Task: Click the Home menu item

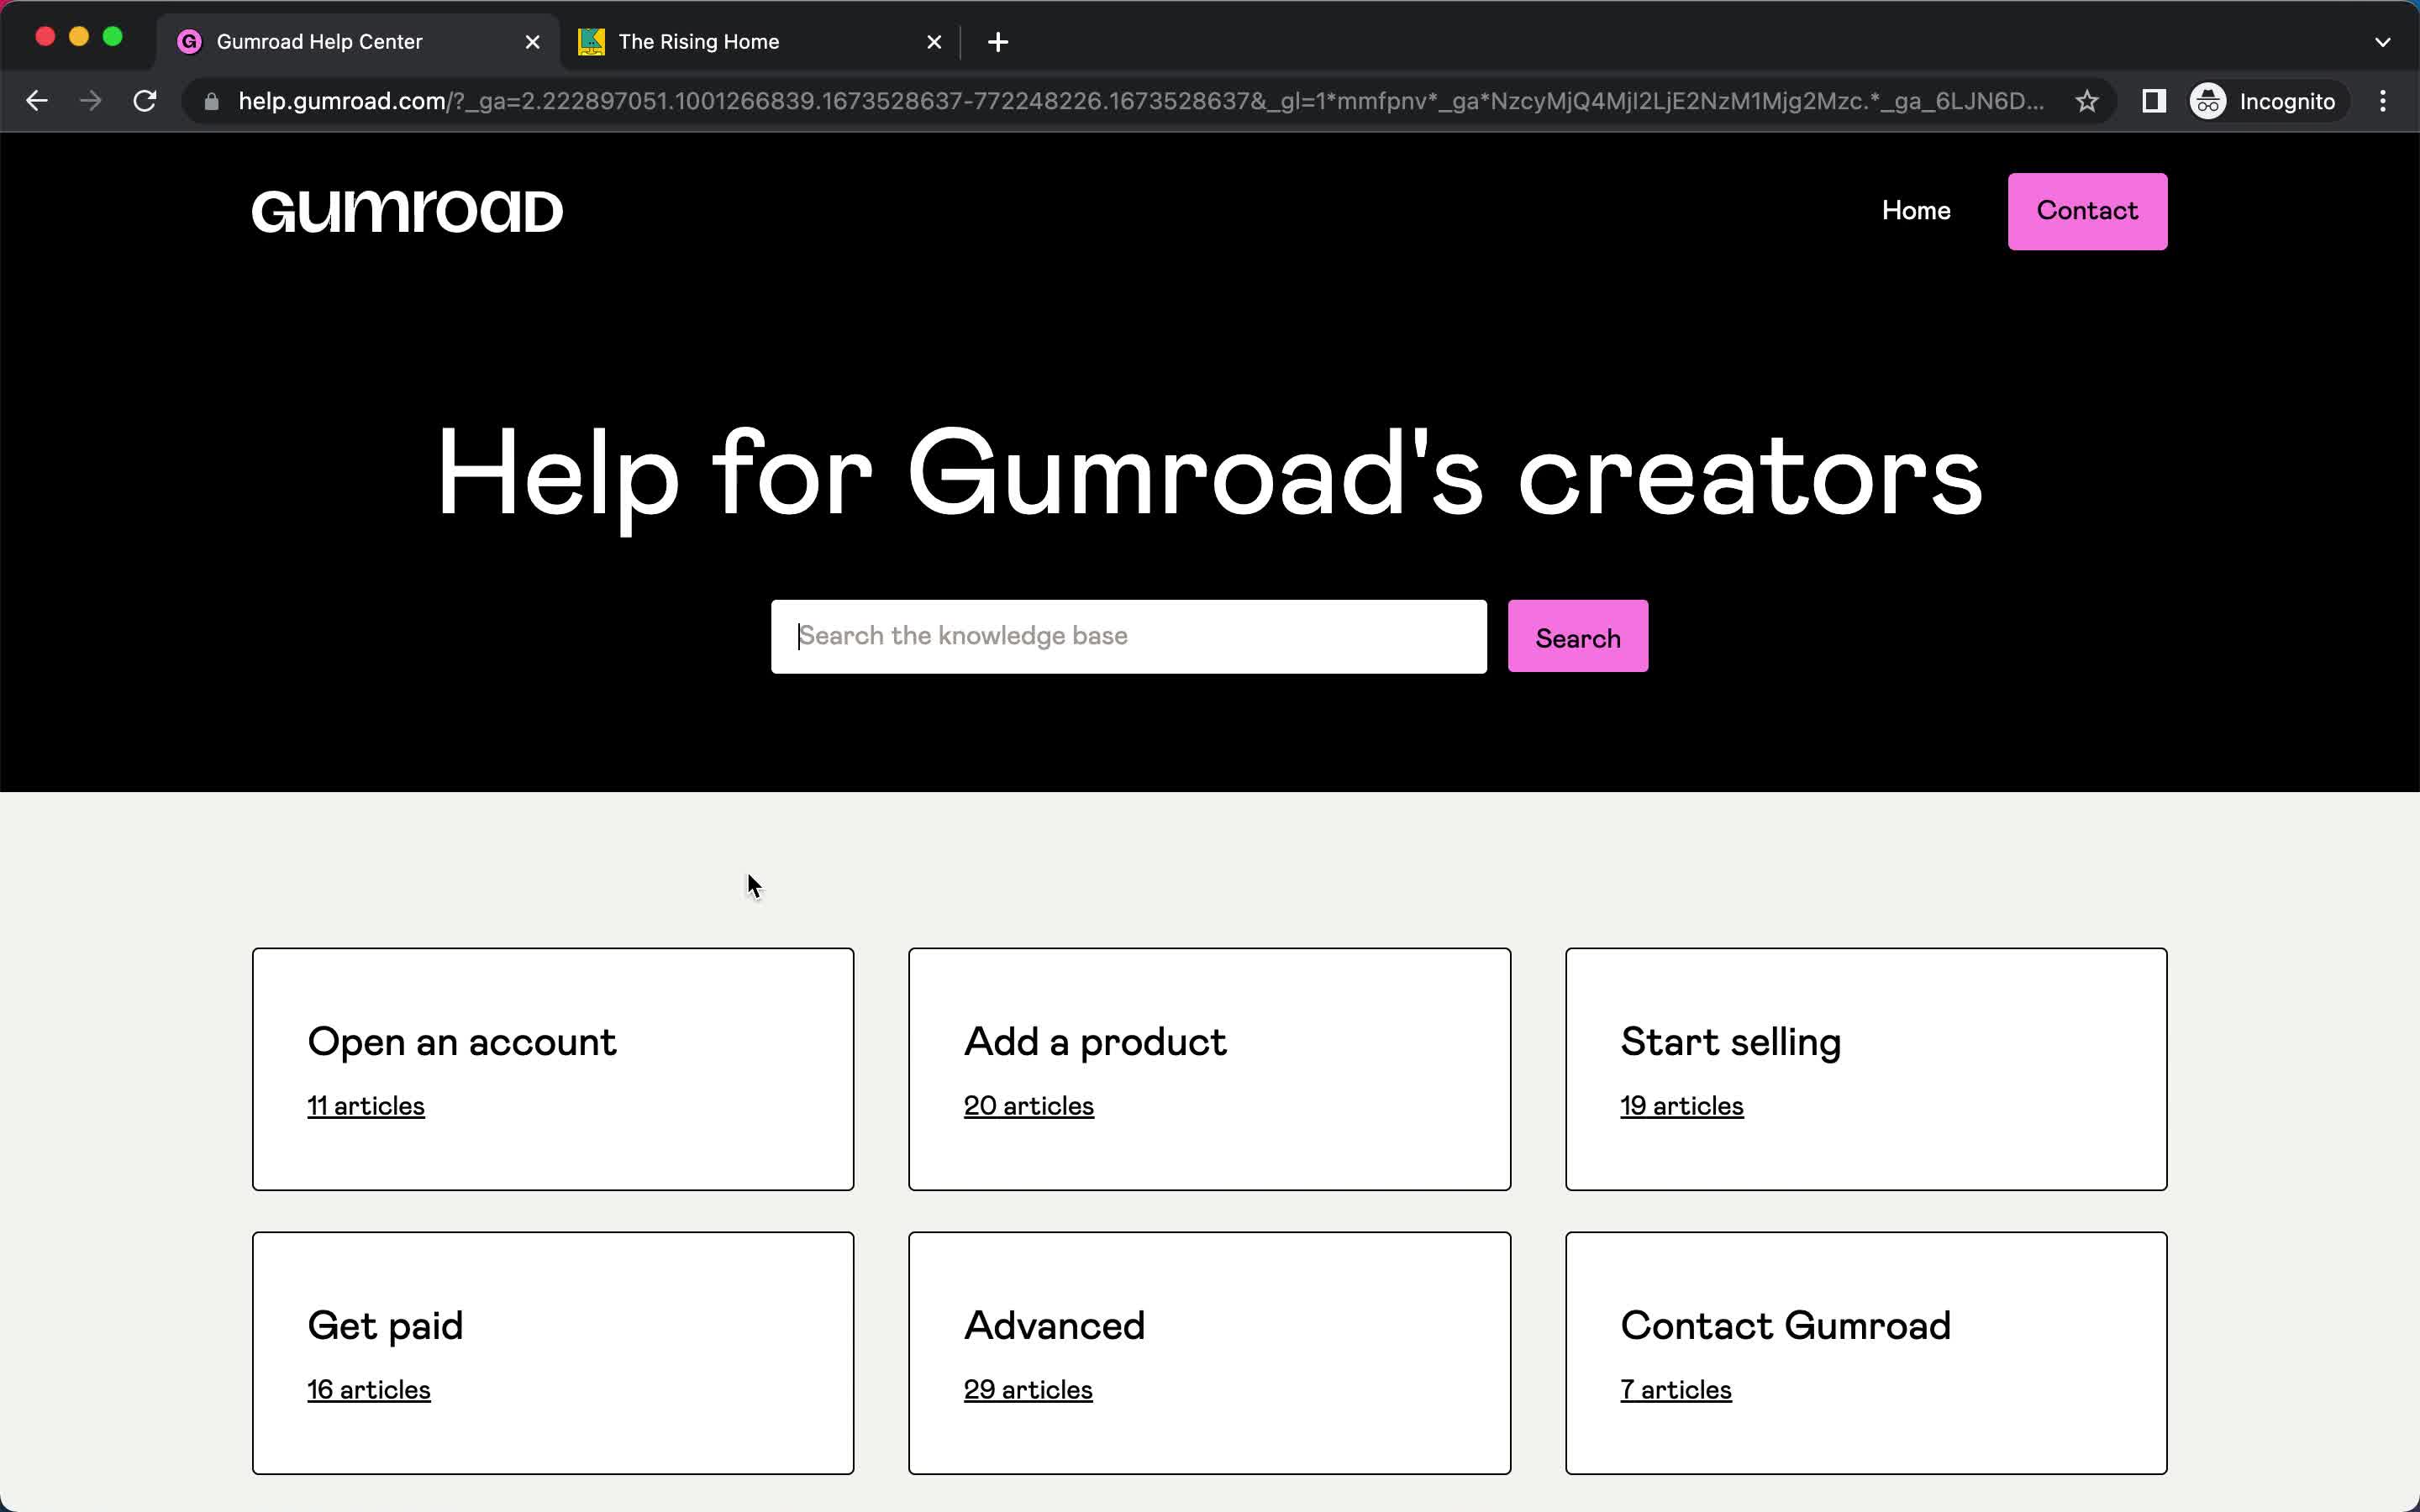Action: click(x=1915, y=211)
